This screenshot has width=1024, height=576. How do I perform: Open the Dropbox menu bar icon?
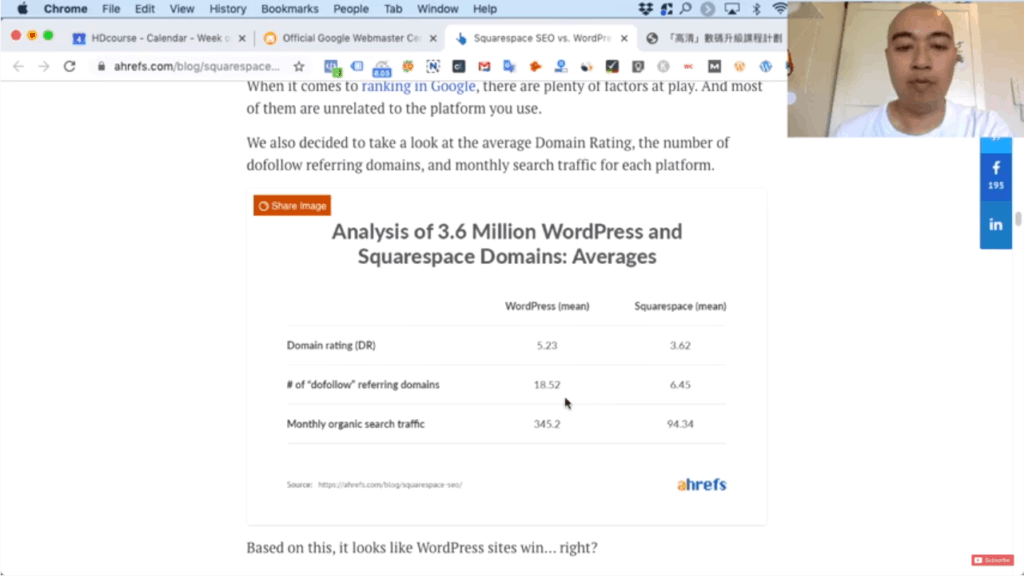click(645, 8)
